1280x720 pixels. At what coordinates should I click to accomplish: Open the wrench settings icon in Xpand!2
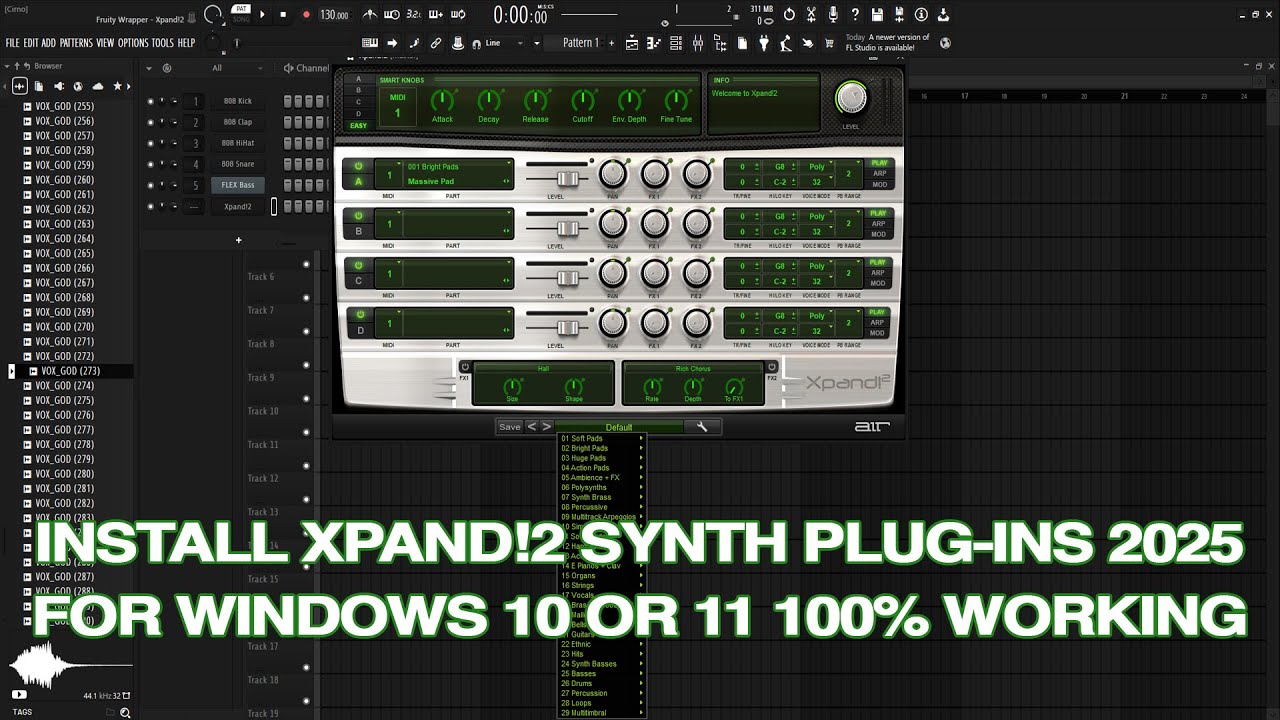tap(702, 427)
